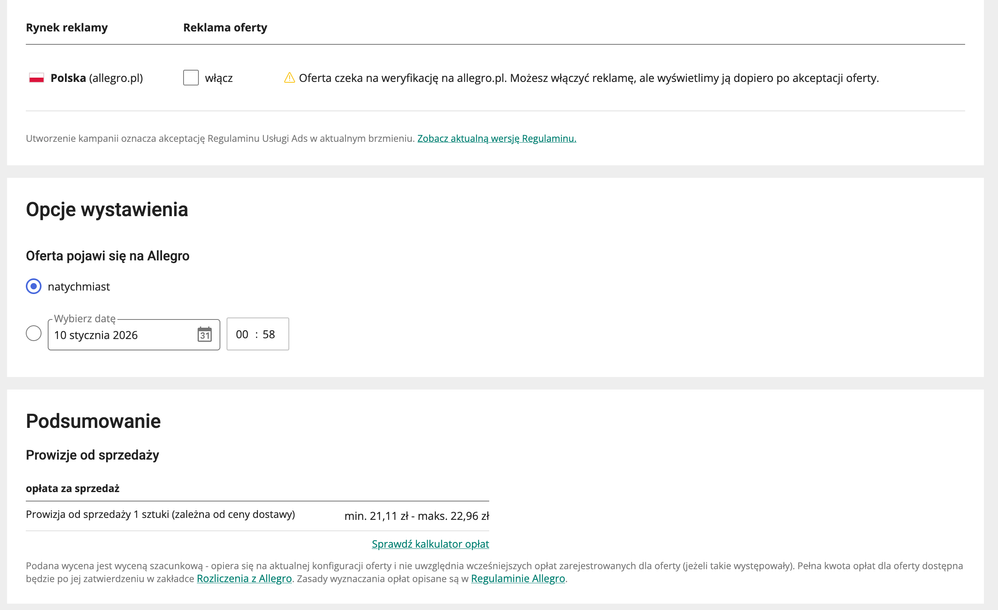This screenshot has height=610, width=998.
Task: Click the hour value '00' in time field
Action: (242, 335)
